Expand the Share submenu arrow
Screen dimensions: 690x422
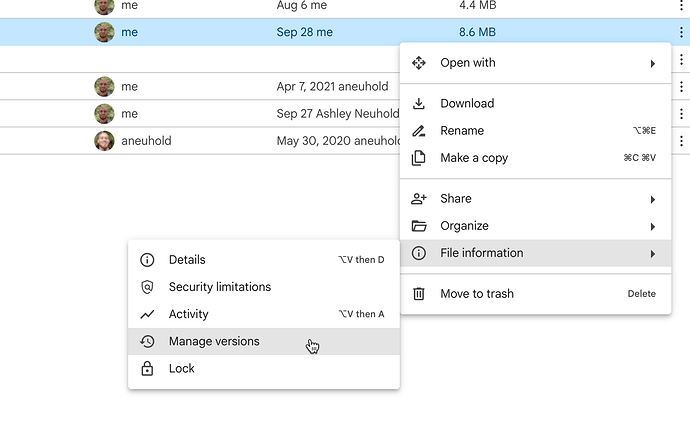653,199
